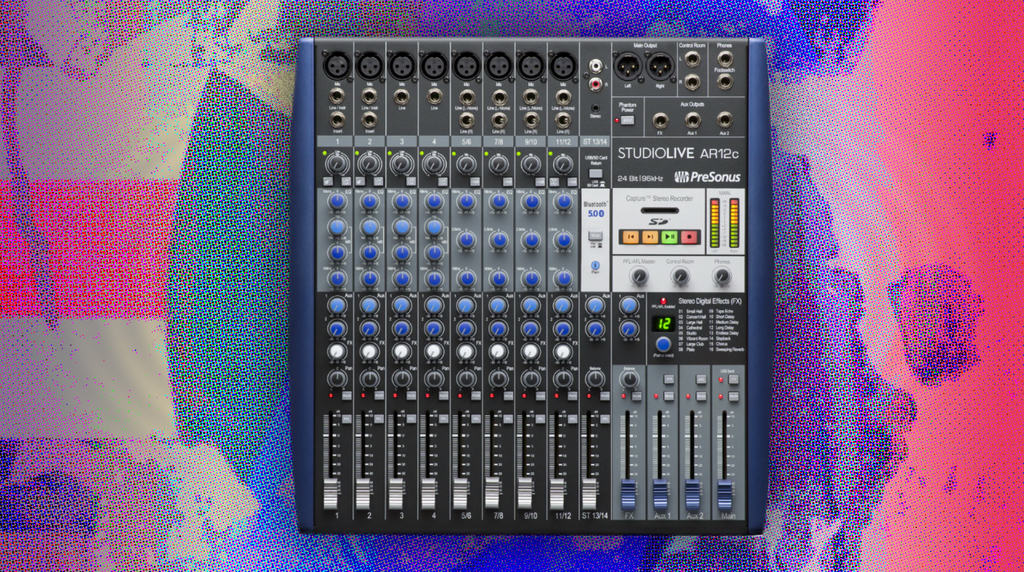Viewport: 1024px width, 572px height.
Task: Click the channel 1 gain knob
Action: coord(338,161)
